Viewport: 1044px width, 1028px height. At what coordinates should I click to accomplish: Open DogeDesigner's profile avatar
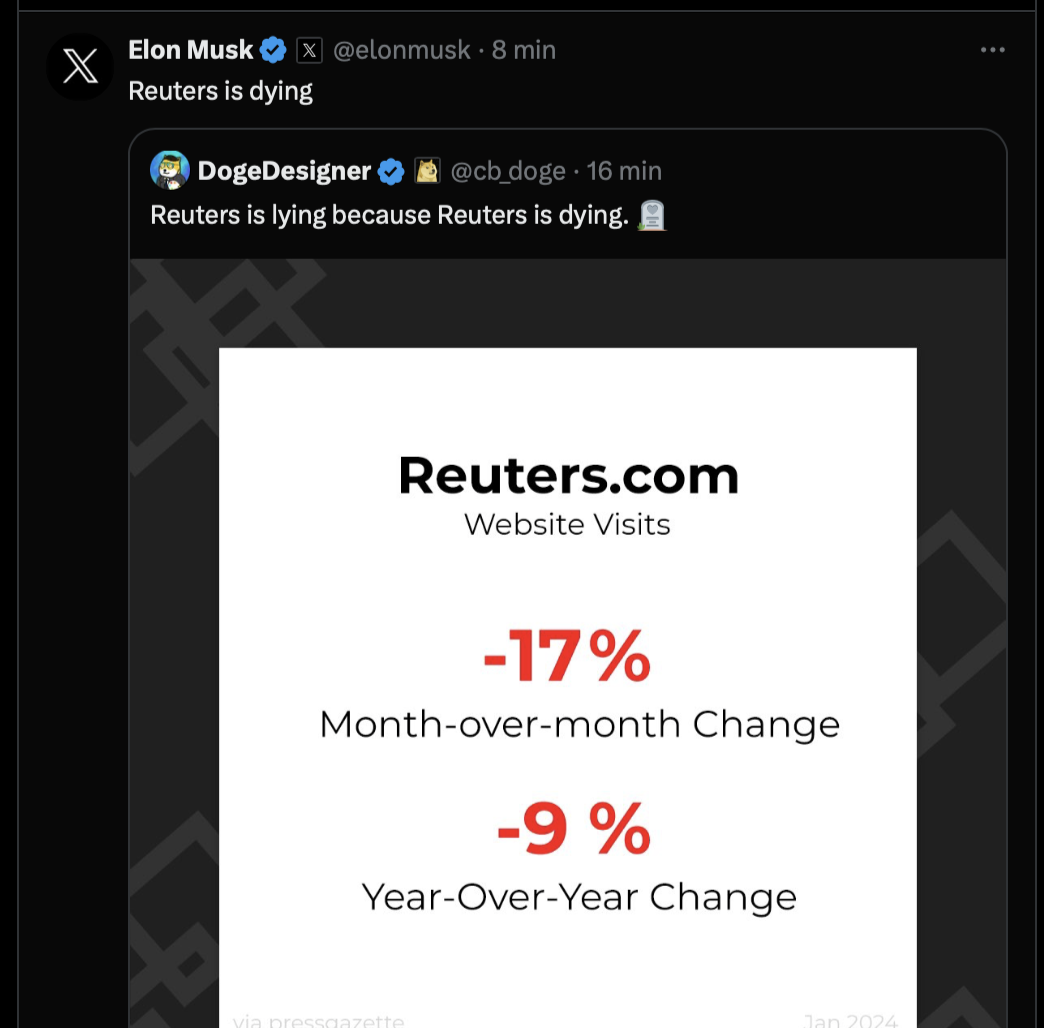(170, 170)
